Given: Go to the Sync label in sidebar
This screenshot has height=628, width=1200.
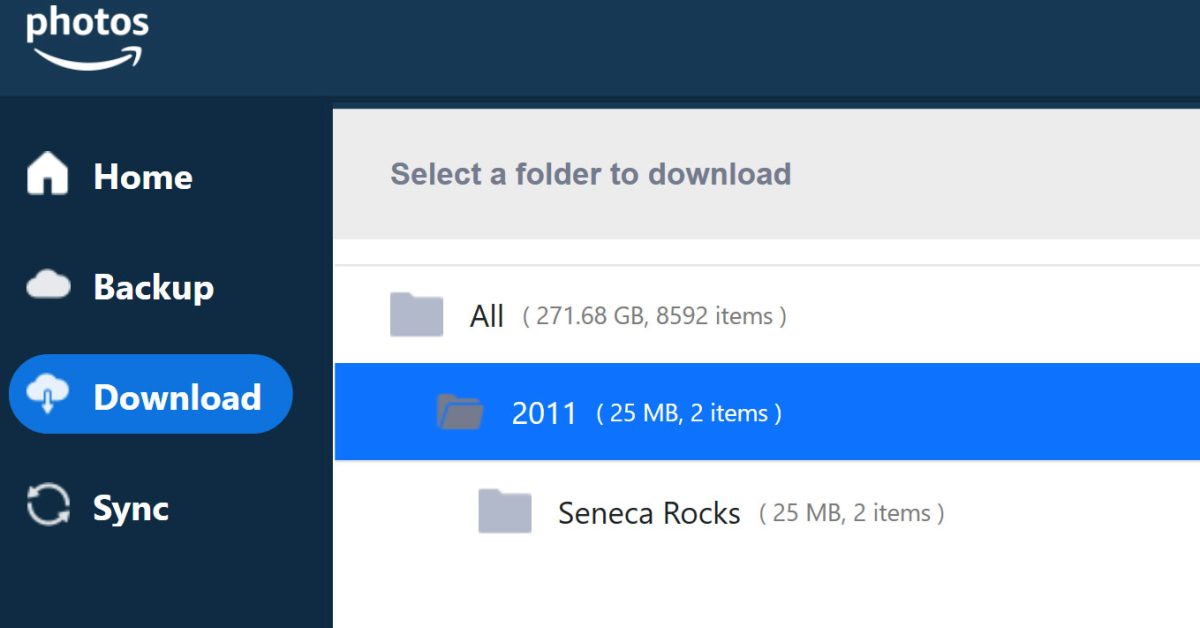Looking at the screenshot, I should 131,508.
